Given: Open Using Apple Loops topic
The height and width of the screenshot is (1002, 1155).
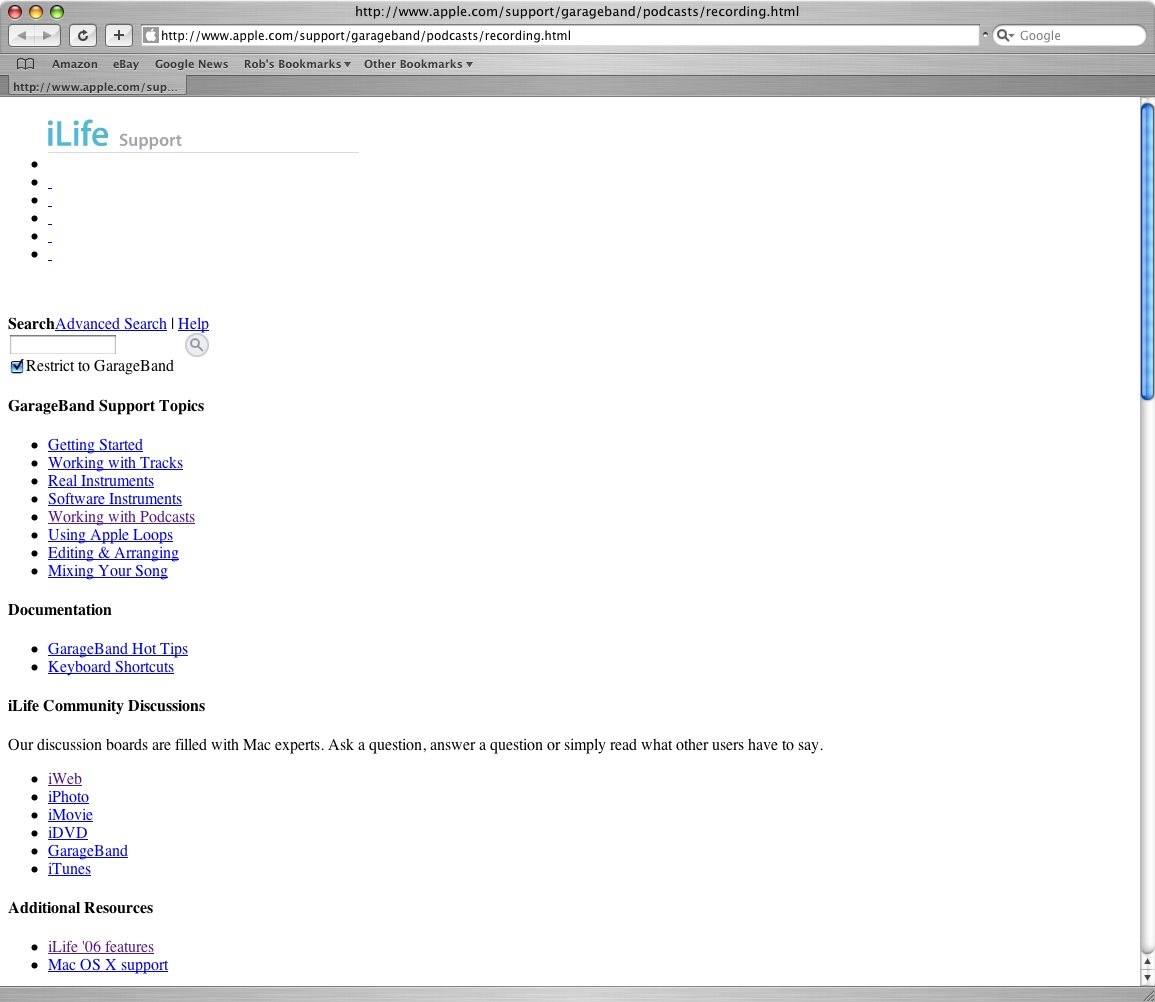Looking at the screenshot, I should [x=110, y=535].
